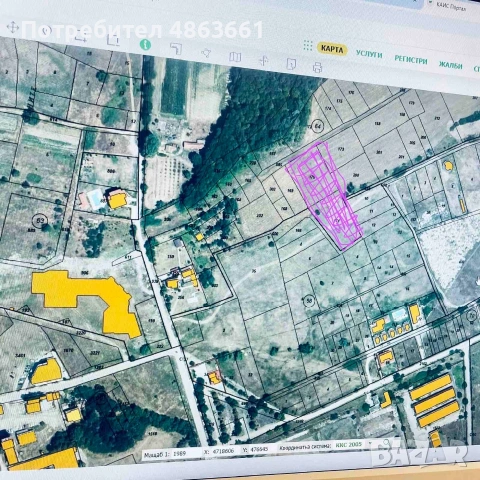Image resolution: width=480 pixels, height=480 pixels.
Task: Open the document export icon
Action: pyautogui.click(x=291, y=64)
